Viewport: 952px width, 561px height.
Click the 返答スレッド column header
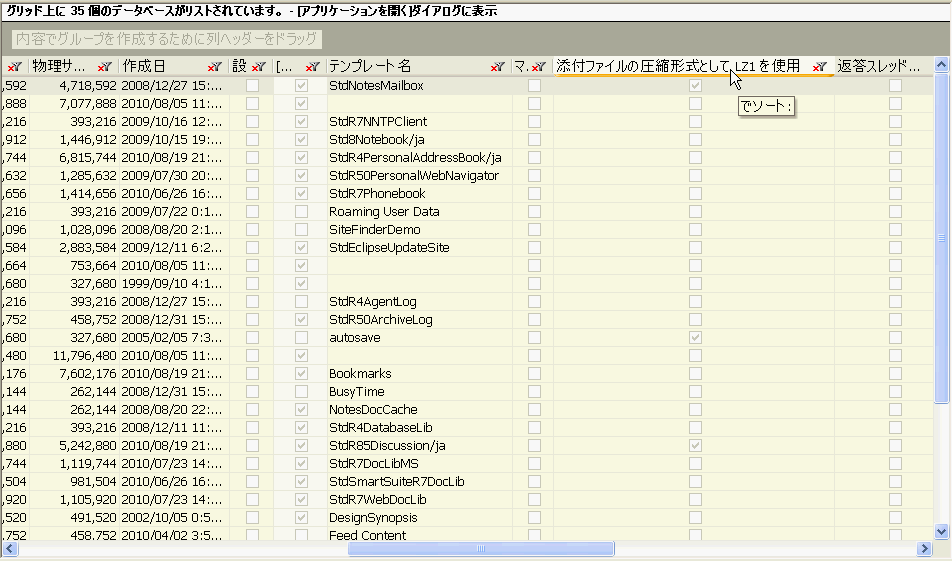(x=878, y=66)
